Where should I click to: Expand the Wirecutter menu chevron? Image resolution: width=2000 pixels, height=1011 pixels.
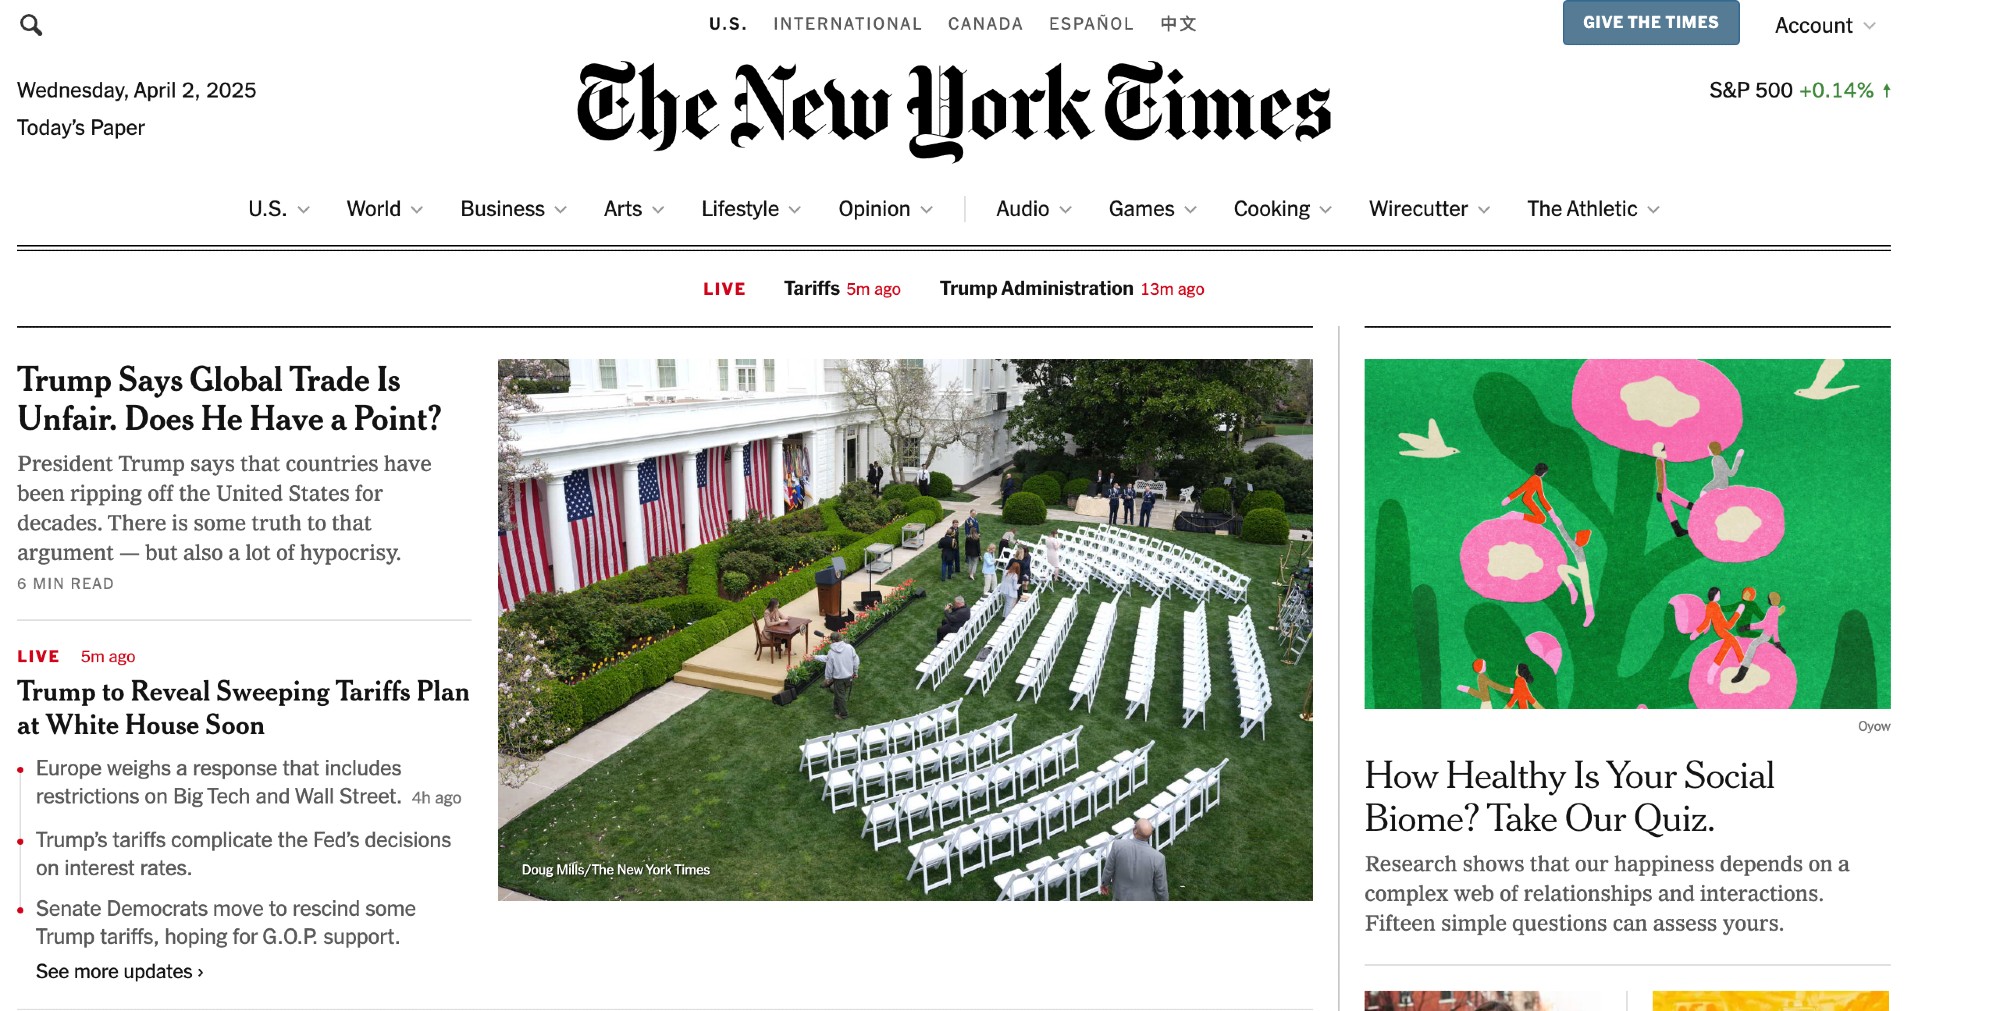coord(1484,210)
